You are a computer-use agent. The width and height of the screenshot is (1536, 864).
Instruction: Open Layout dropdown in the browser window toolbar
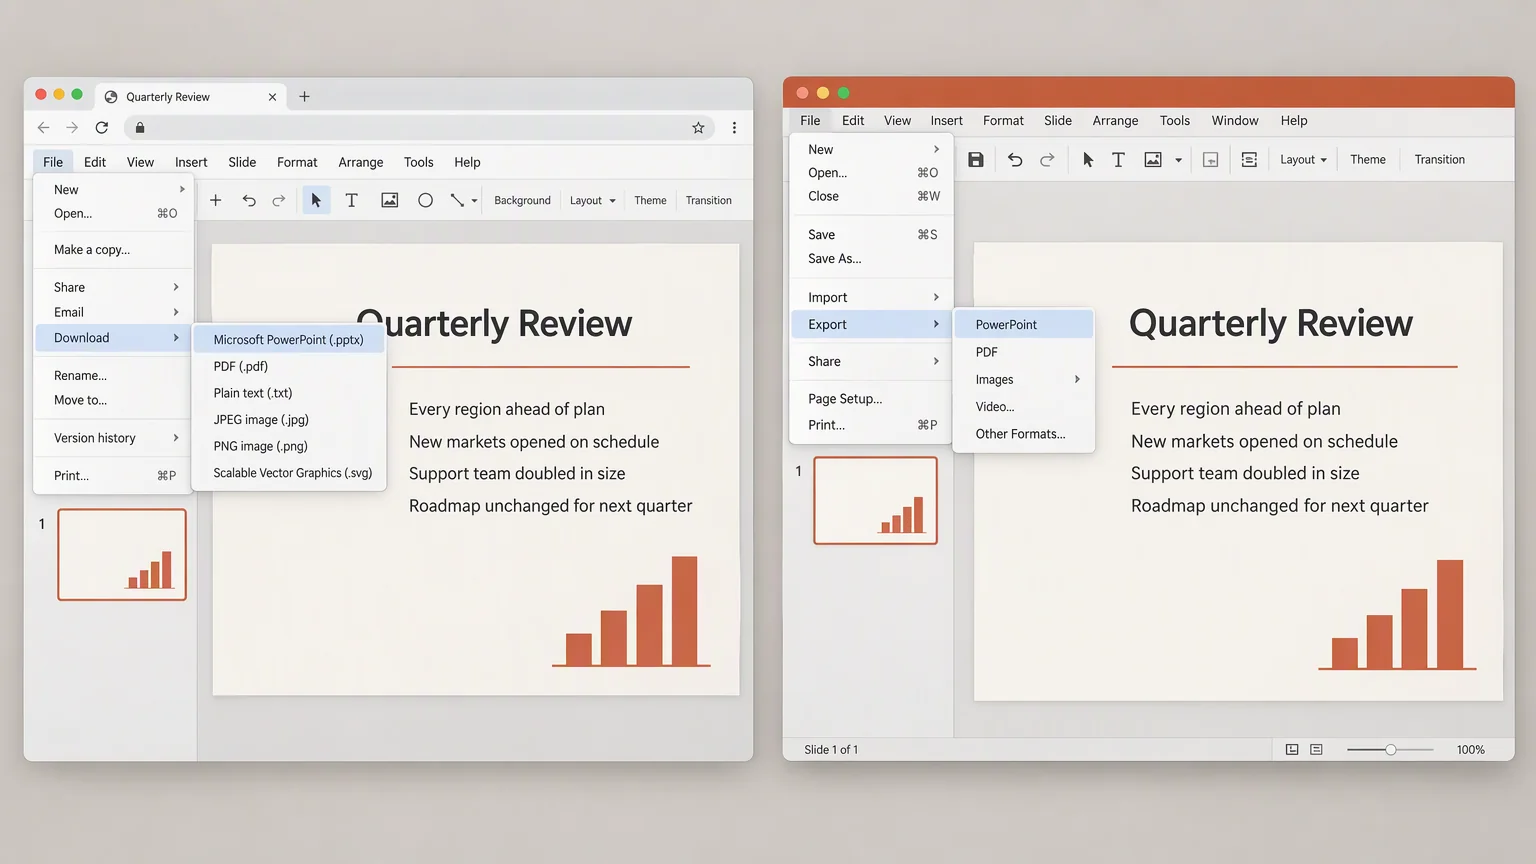coord(593,200)
